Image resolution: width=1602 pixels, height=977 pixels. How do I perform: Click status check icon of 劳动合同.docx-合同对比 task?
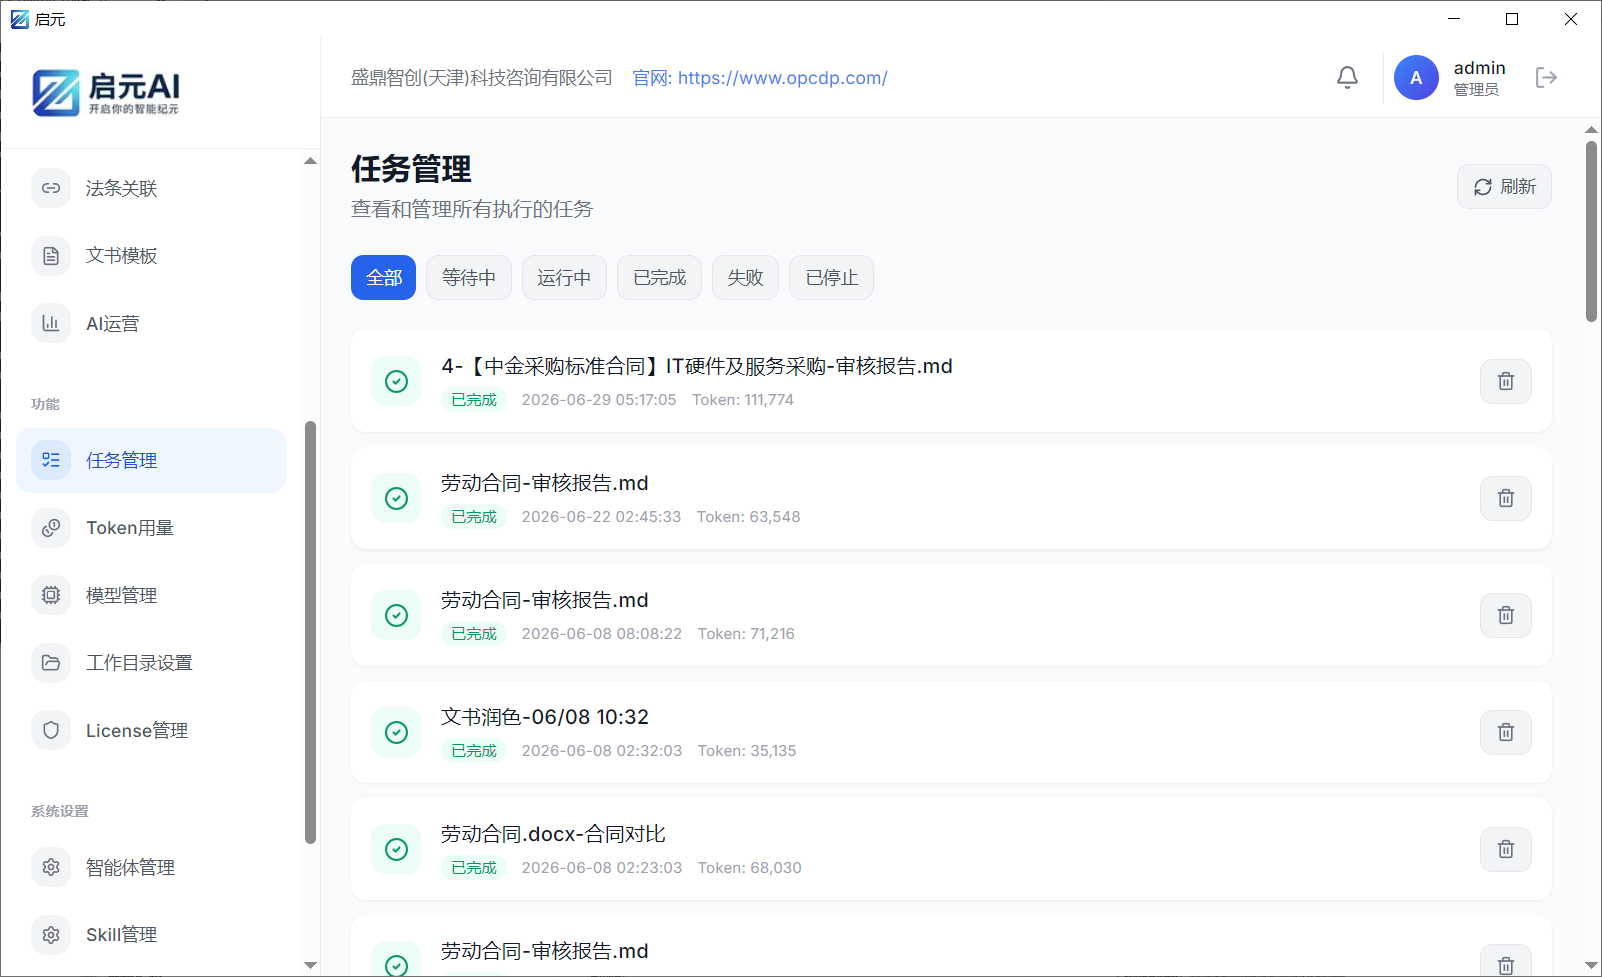click(396, 849)
